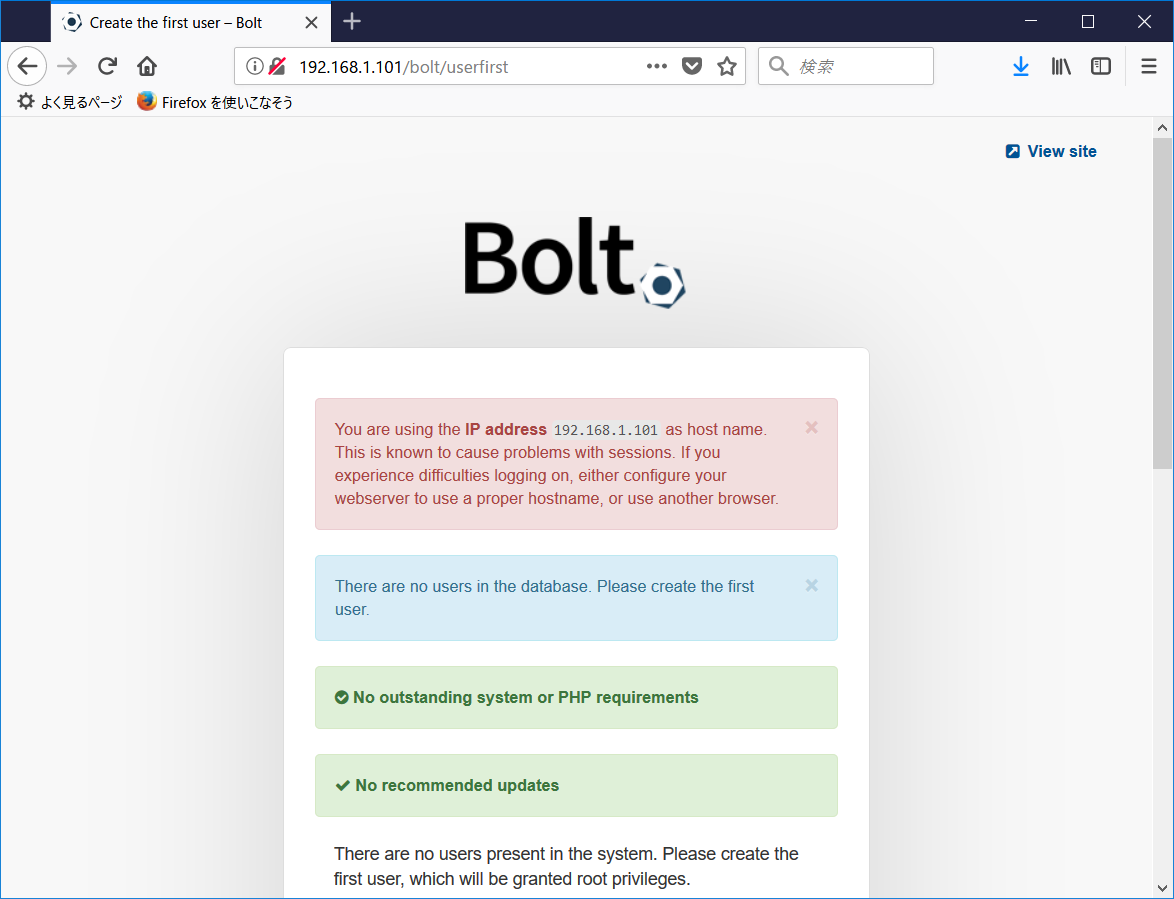Open the Firefox home page
This screenshot has height=899, width=1174.
pyautogui.click(x=146, y=65)
